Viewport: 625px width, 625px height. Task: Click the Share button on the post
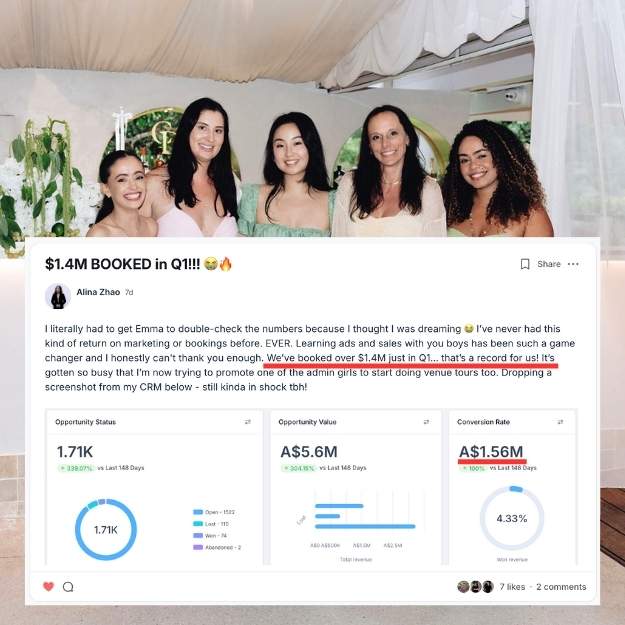(x=548, y=264)
